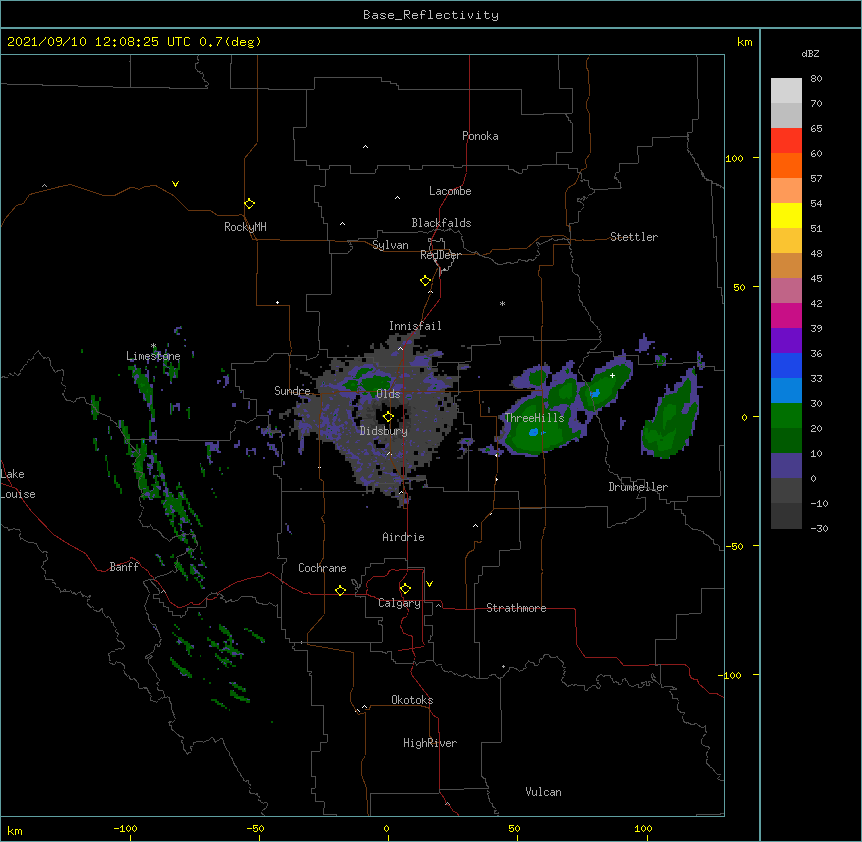Click the dBZ legend heading
This screenshot has width=862, height=842.
(810, 54)
